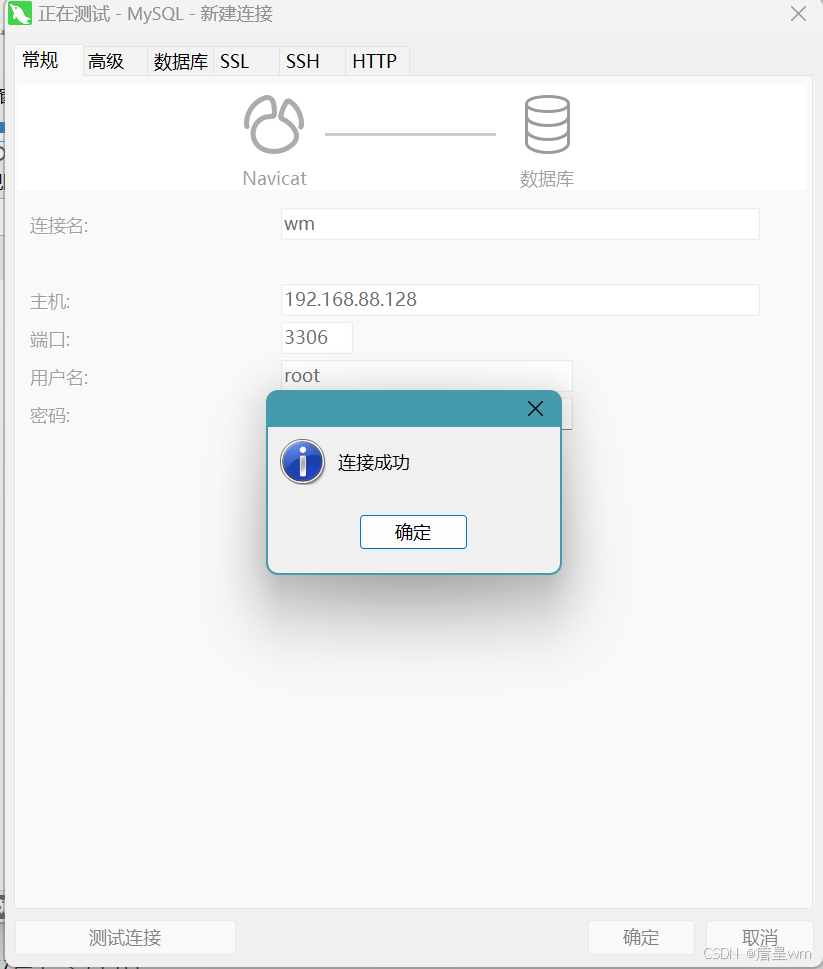
Task: Click the bottom 确定 button
Action: click(x=641, y=937)
